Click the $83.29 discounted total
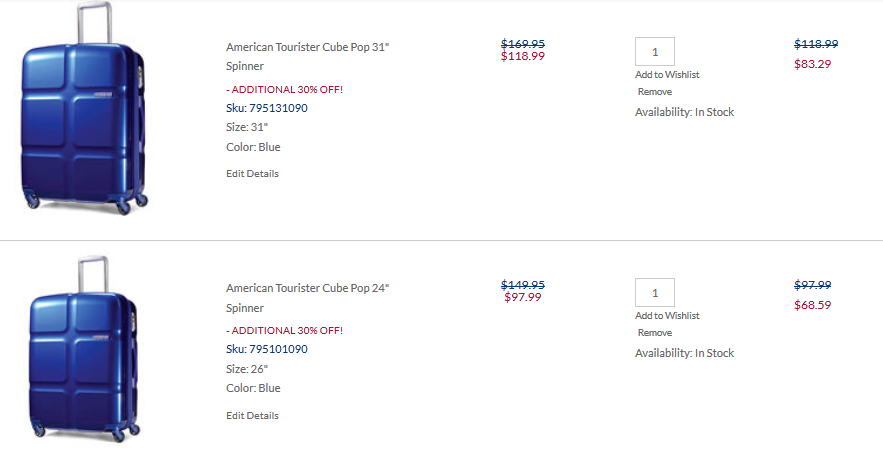Screen dimensions: 883x463 coord(813,64)
